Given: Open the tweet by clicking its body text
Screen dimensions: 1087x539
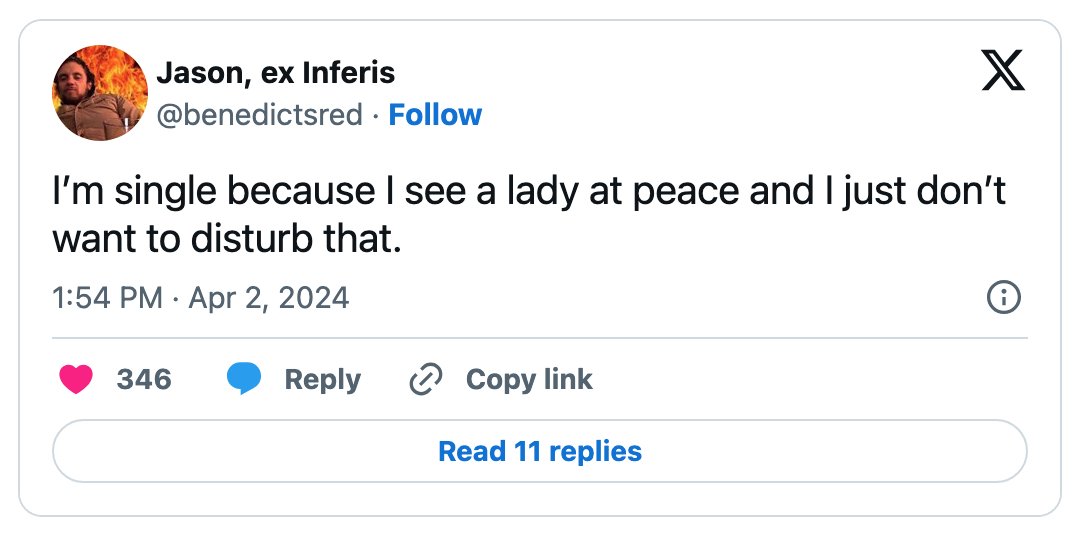Looking at the screenshot, I should pyautogui.click(x=529, y=215).
